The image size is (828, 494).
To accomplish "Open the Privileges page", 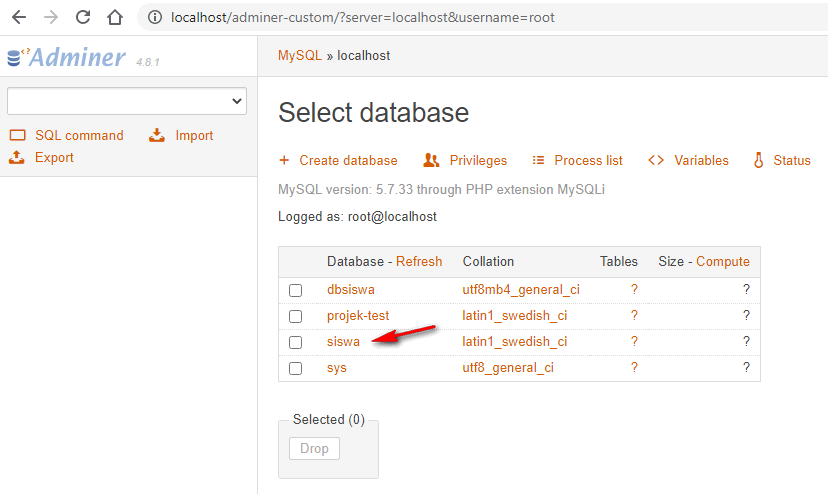I will pos(477,160).
